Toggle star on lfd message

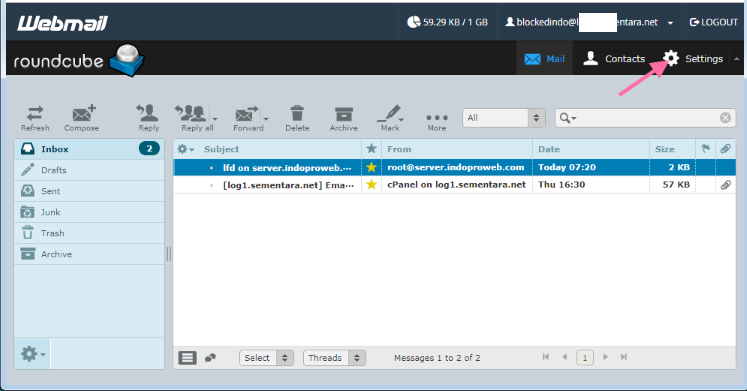coord(372,167)
